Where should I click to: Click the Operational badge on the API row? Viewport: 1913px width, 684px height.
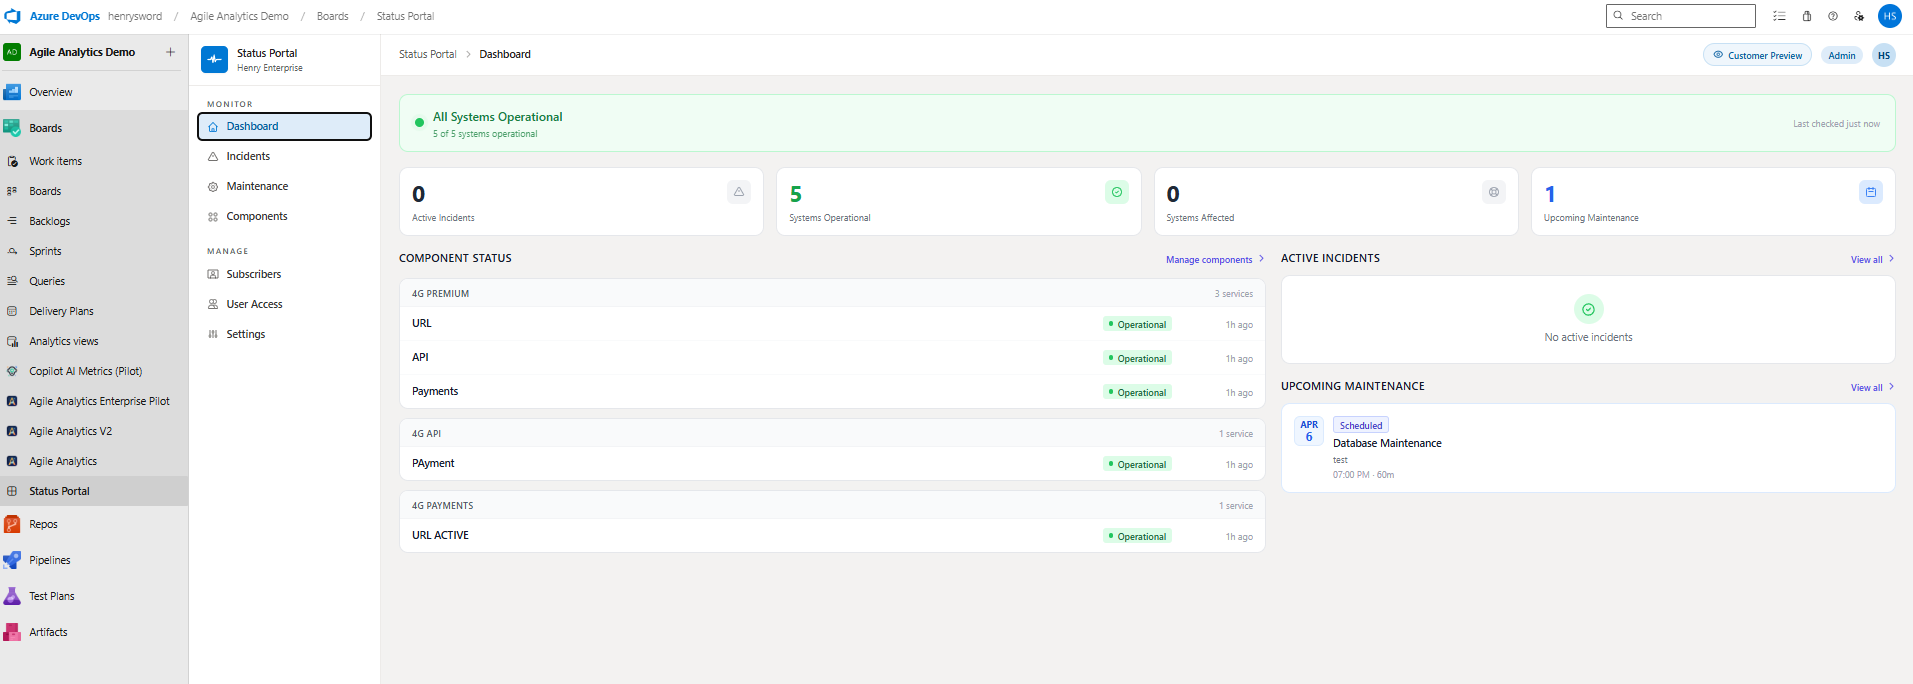click(x=1137, y=358)
